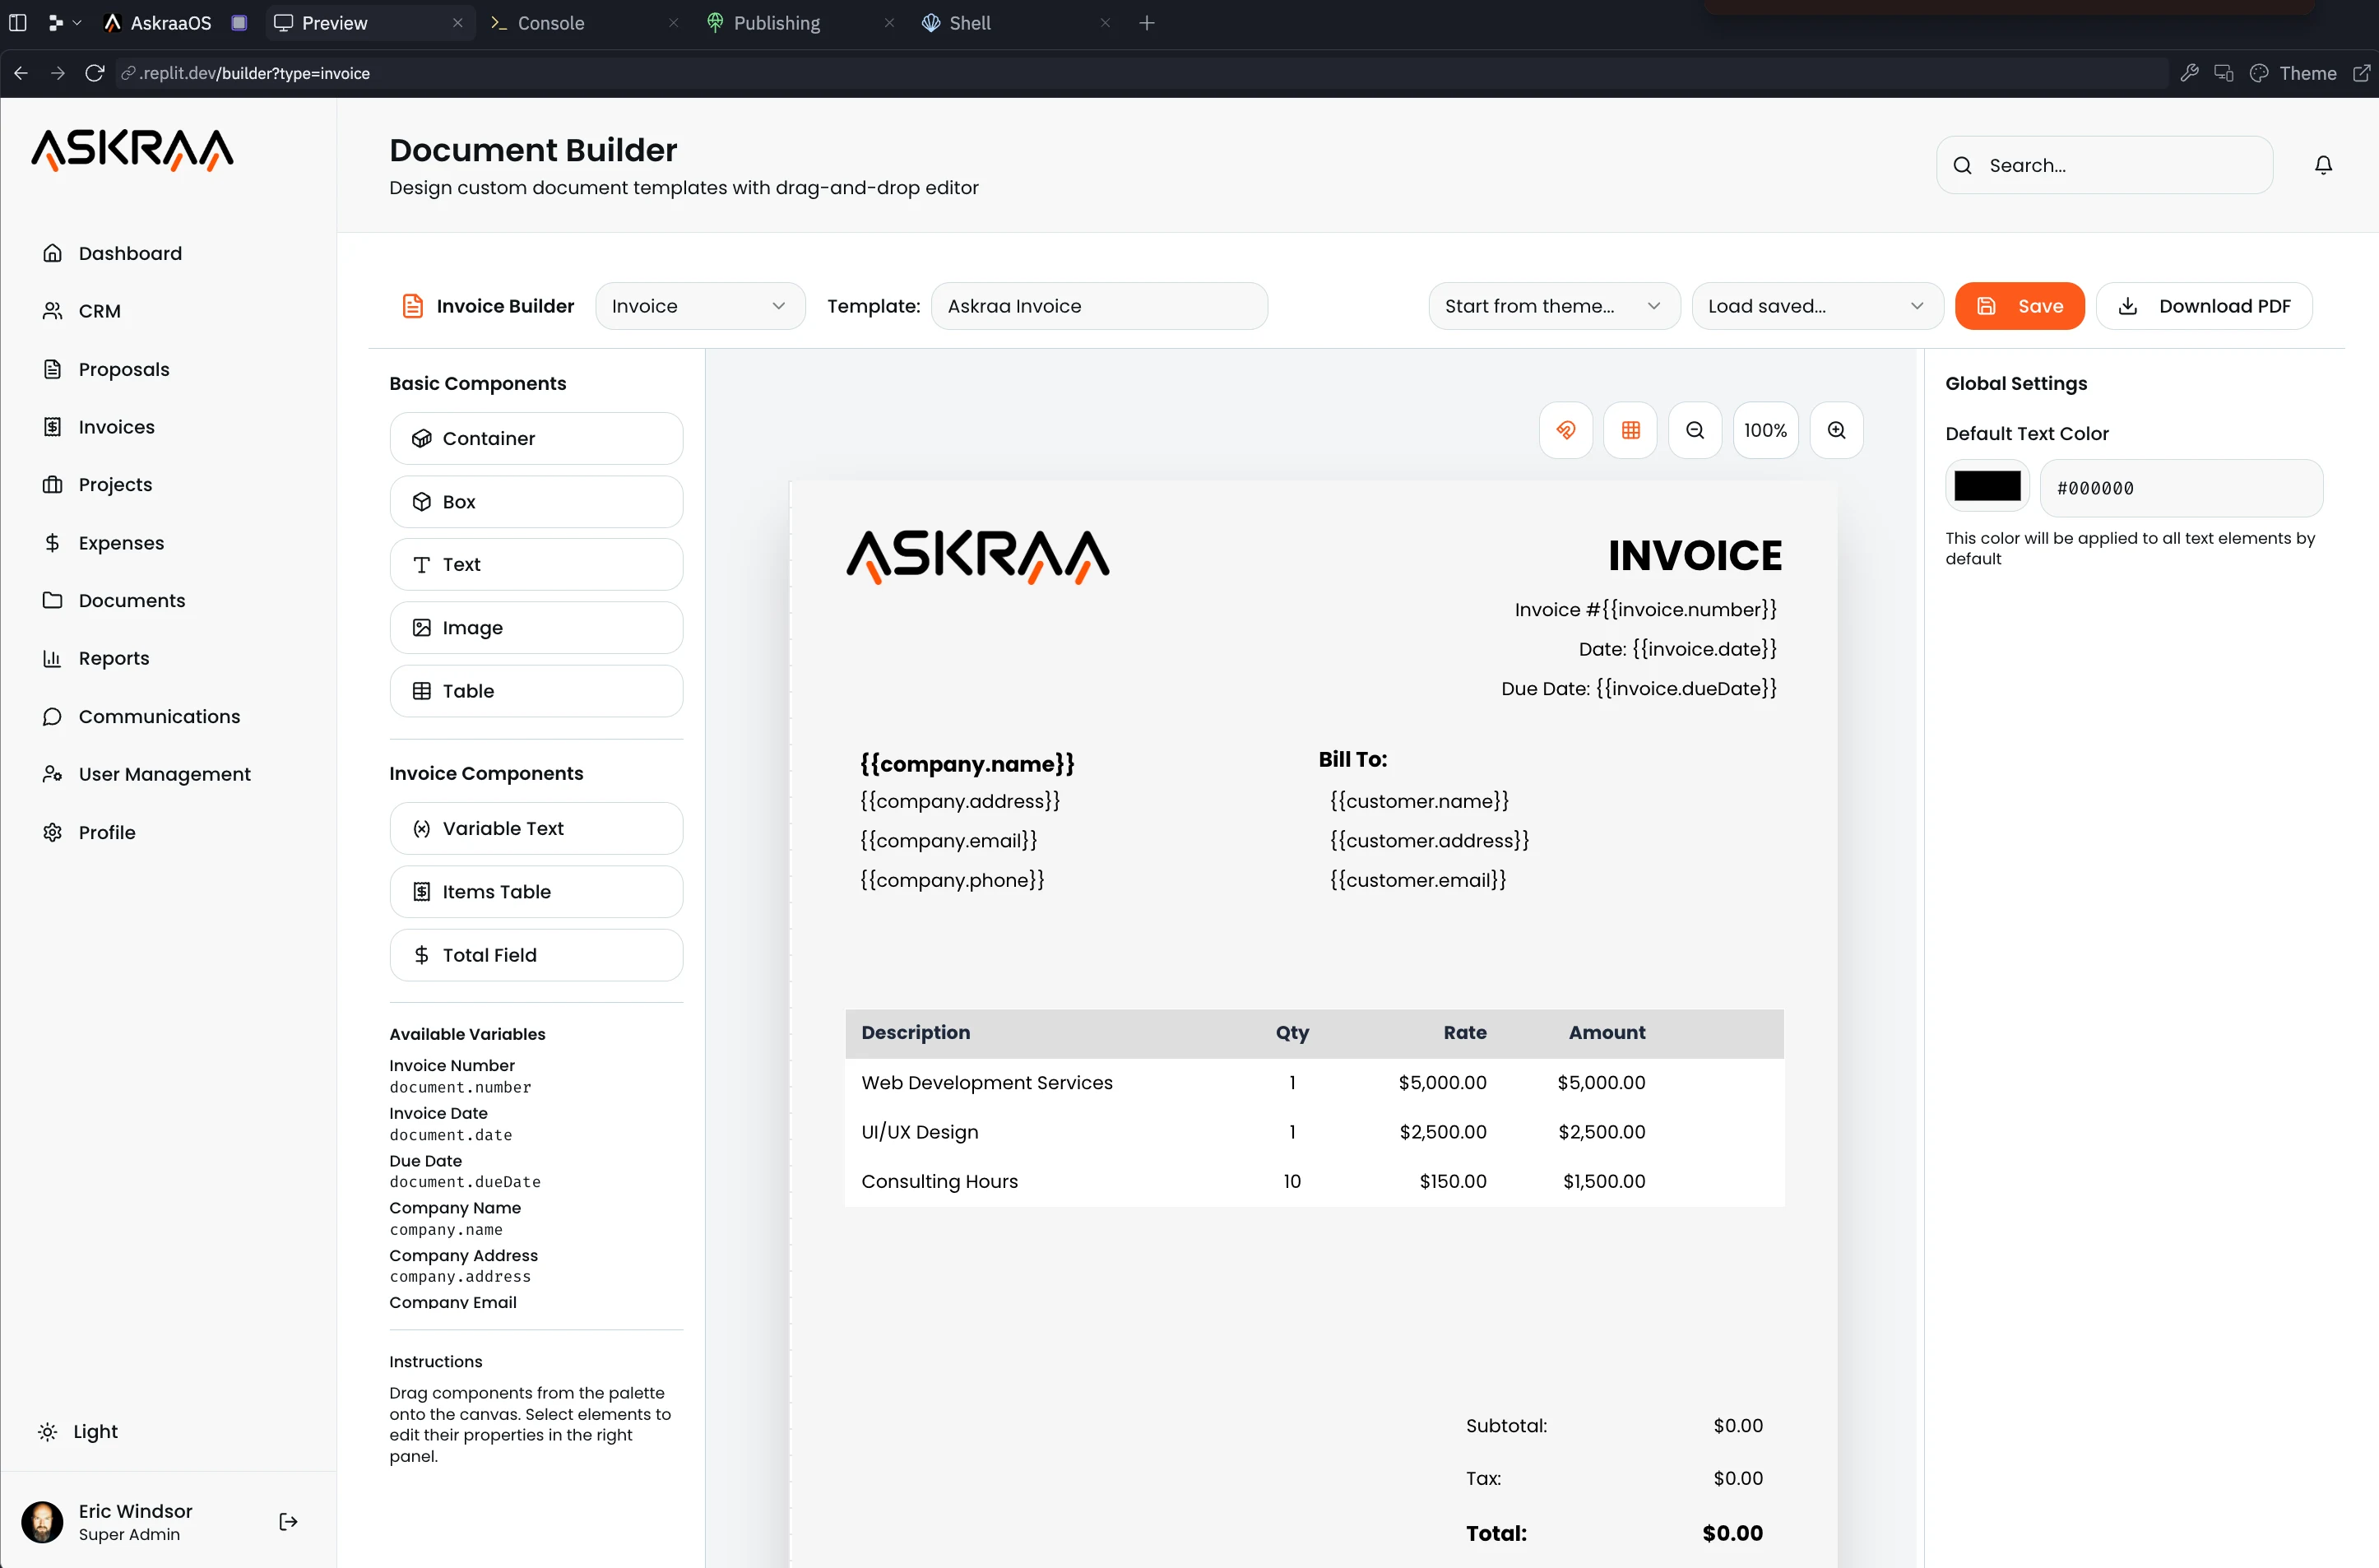Open notifications bell icon
The height and width of the screenshot is (1568, 2379).
tap(2323, 165)
